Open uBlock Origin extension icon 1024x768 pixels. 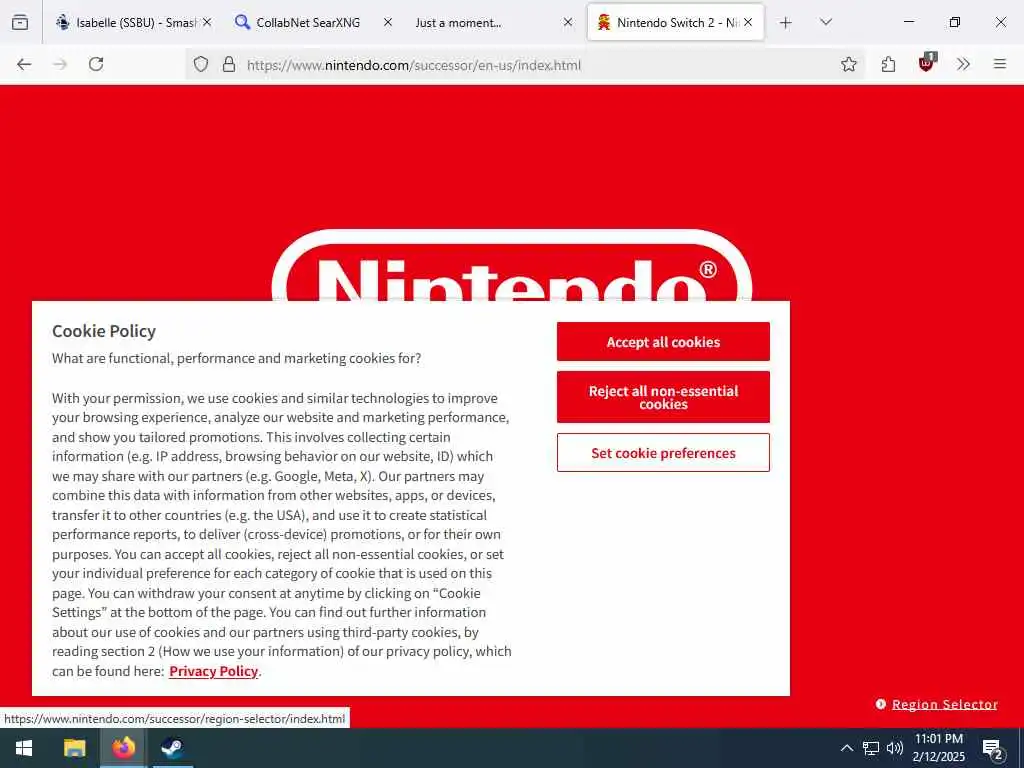coord(926,63)
